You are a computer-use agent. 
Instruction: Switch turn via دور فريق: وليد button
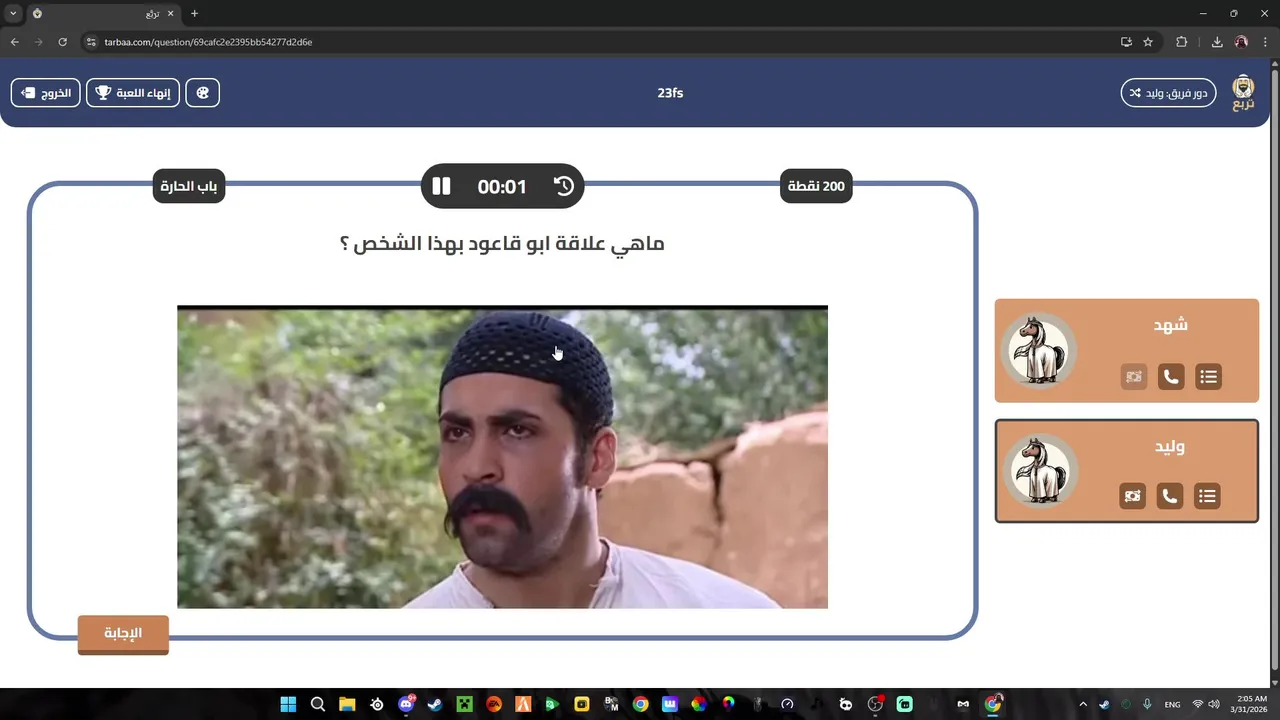[x=1168, y=93]
